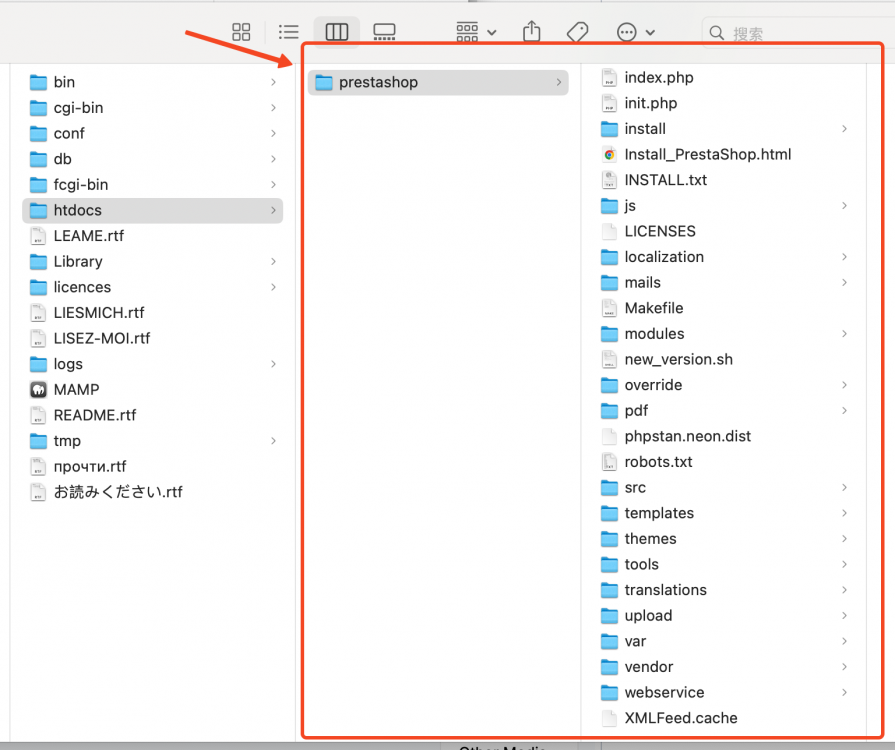Viewport: 895px width, 750px height.
Task: Open the webservice folder
Action: pyautogui.click(x=724, y=692)
